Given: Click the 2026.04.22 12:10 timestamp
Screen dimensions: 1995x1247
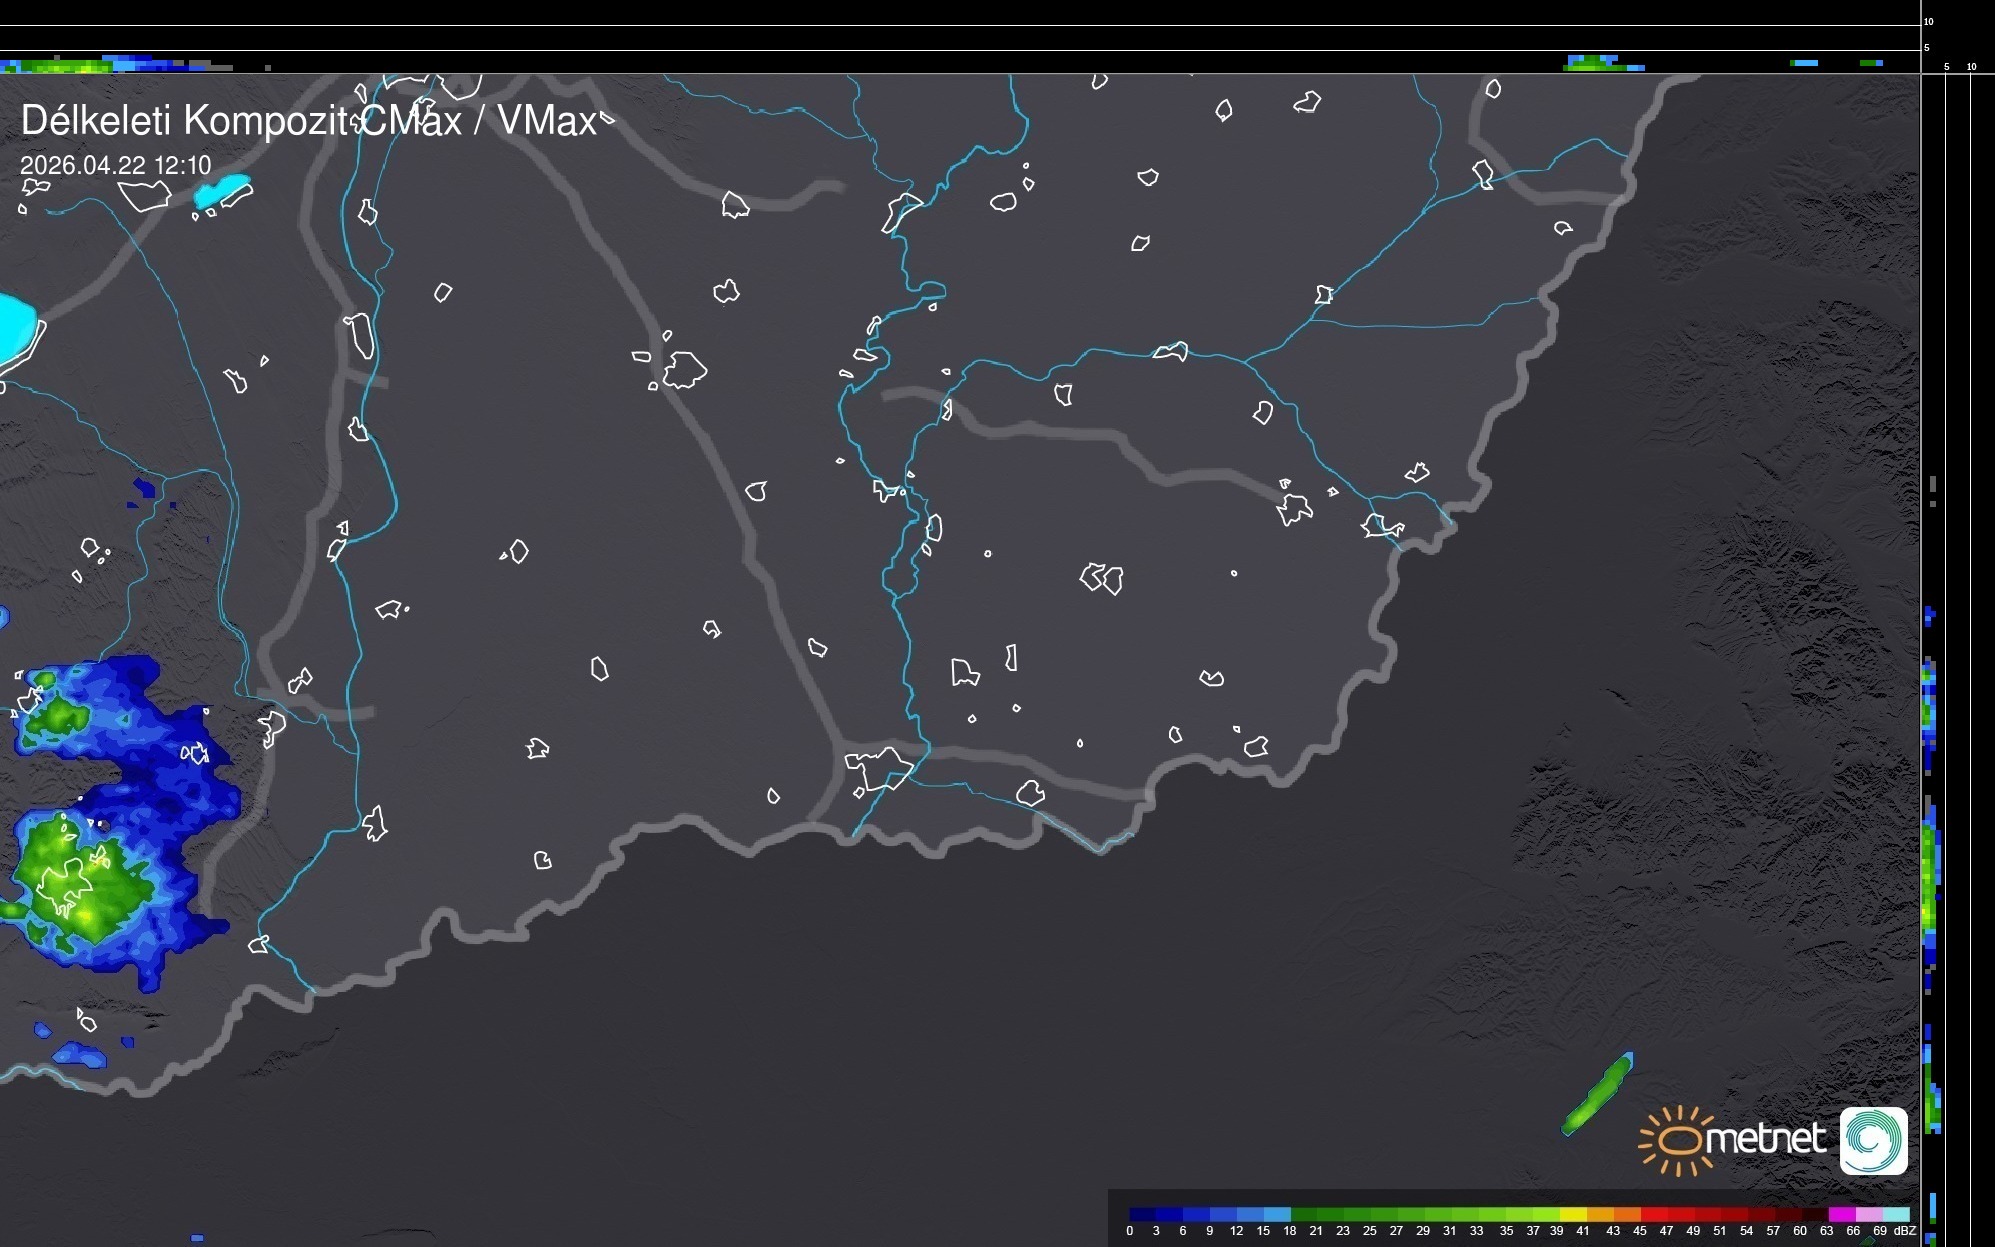Looking at the screenshot, I should pyautogui.click(x=116, y=165).
